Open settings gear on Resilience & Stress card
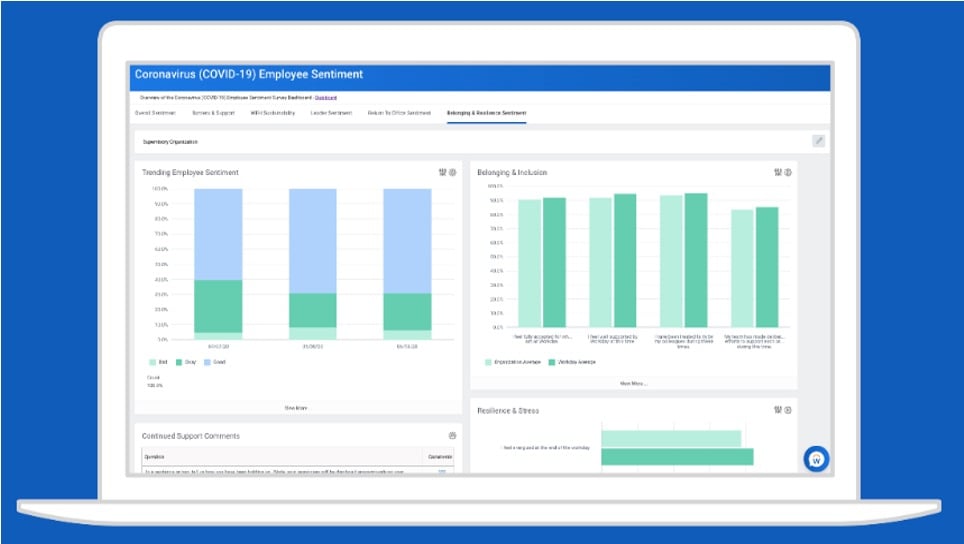The image size is (964, 544). click(x=788, y=410)
